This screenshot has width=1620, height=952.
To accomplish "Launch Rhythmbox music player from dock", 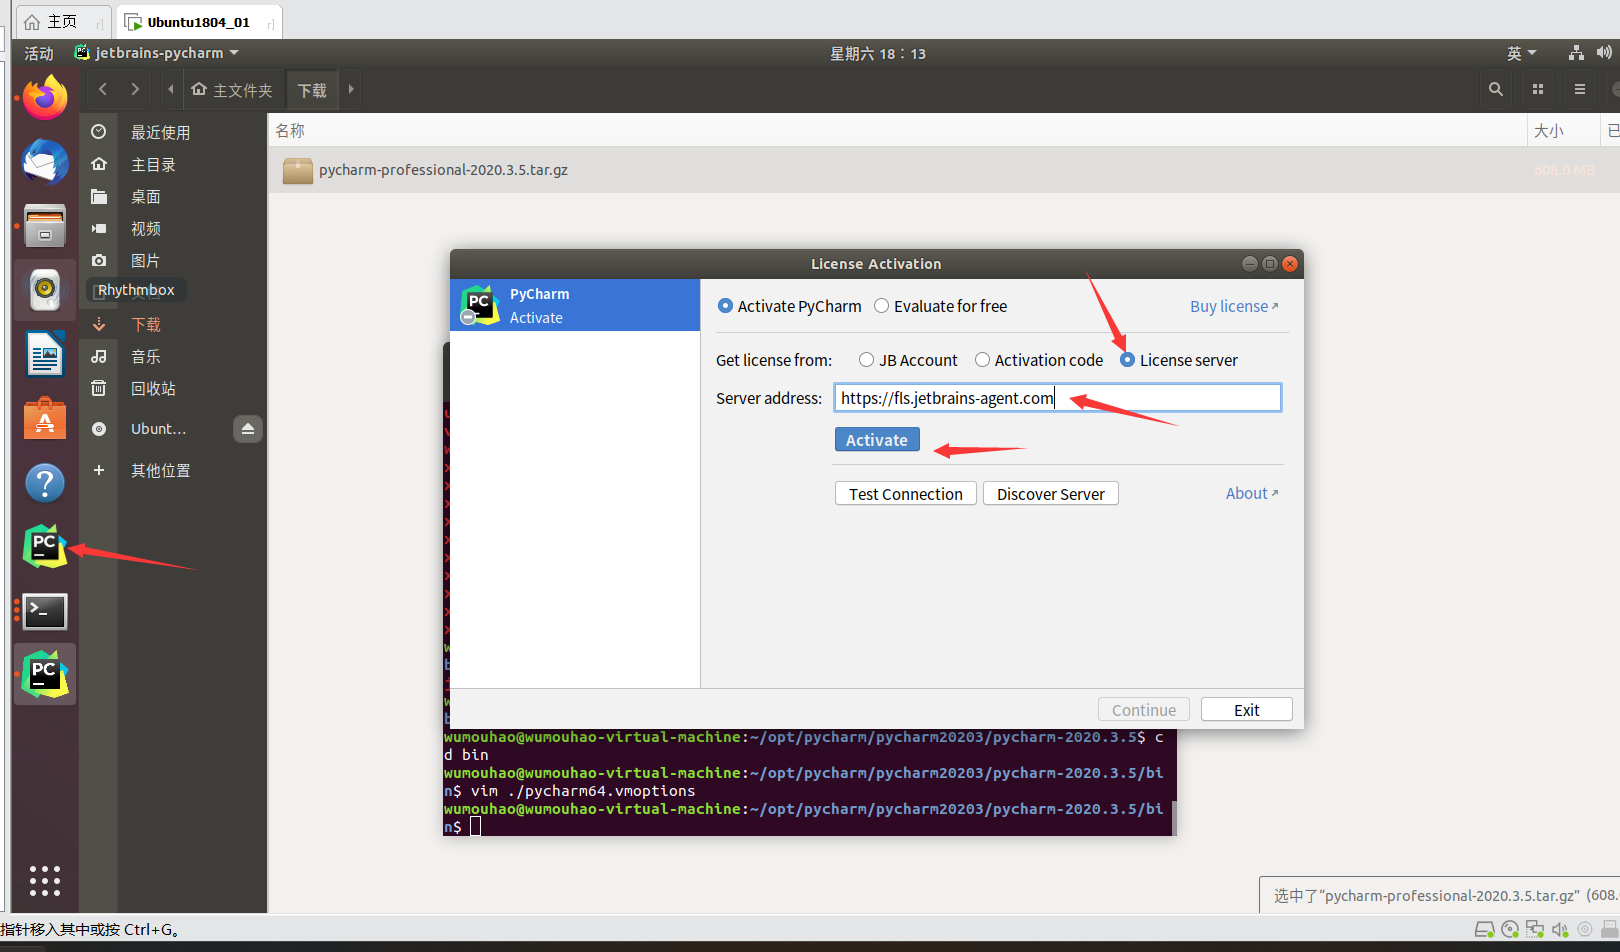I will coord(45,290).
